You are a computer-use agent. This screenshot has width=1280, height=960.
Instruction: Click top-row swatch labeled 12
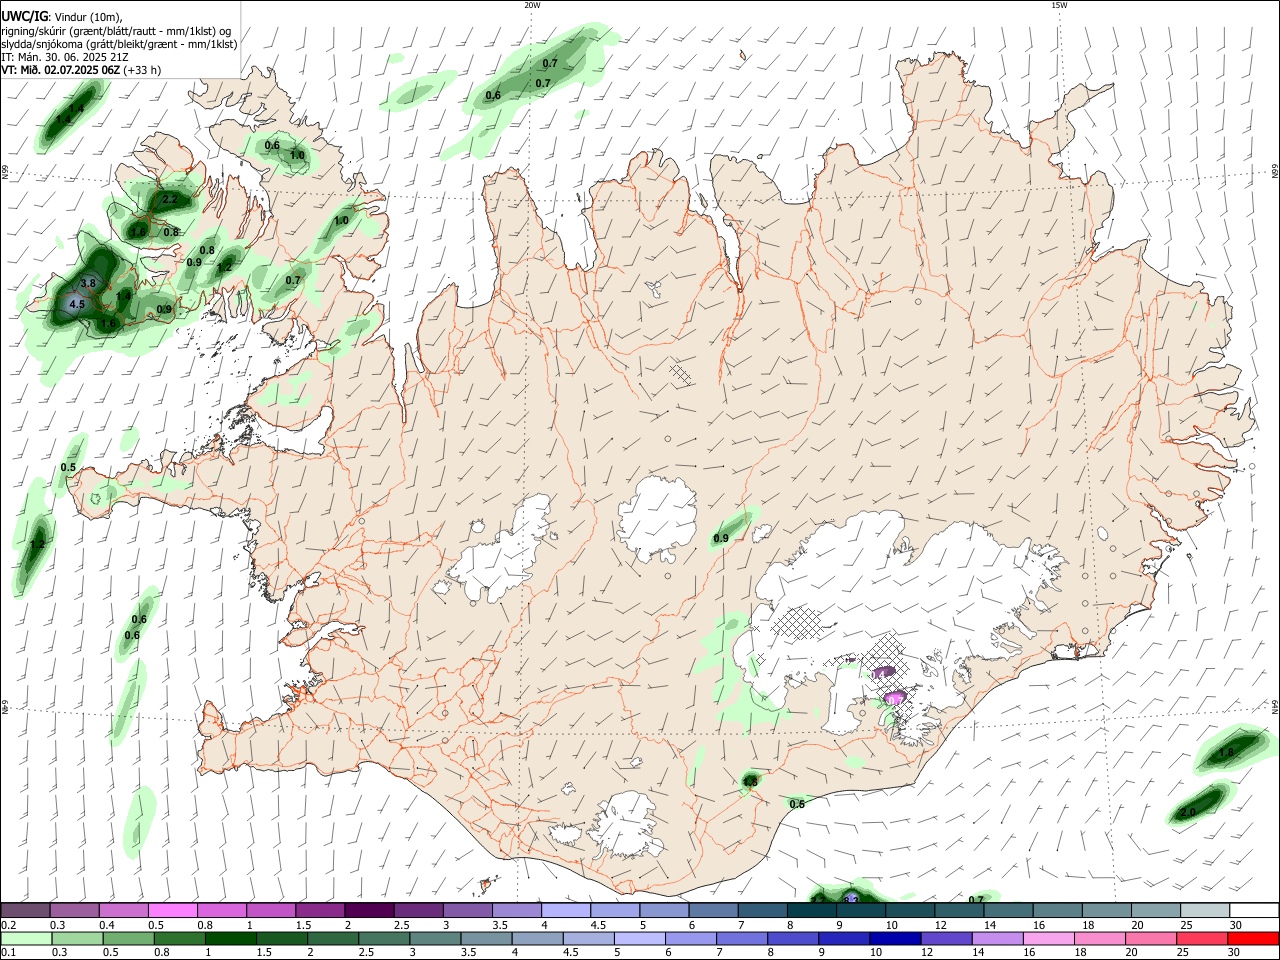click(x=958, y=910)
